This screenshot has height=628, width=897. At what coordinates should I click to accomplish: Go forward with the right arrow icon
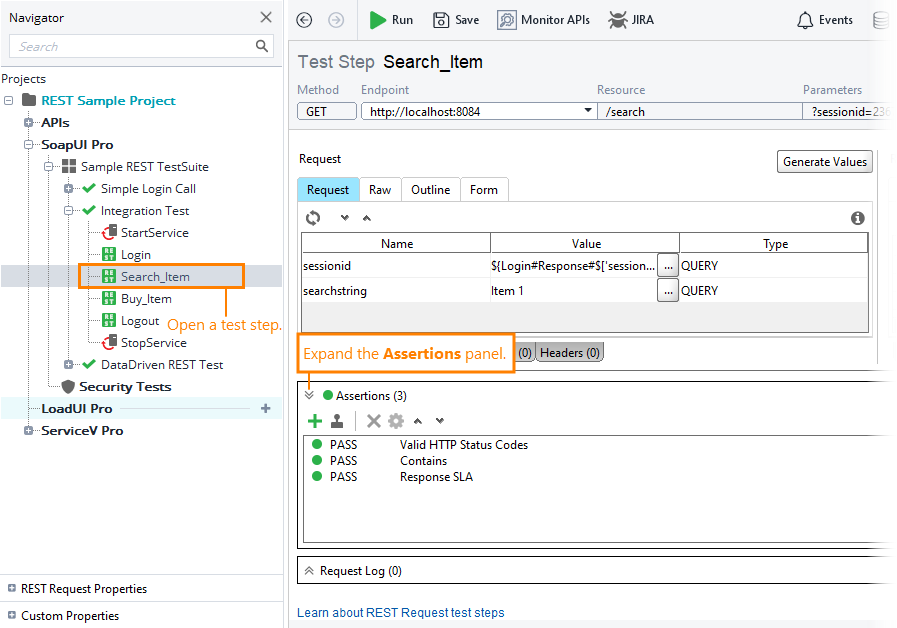336,20
